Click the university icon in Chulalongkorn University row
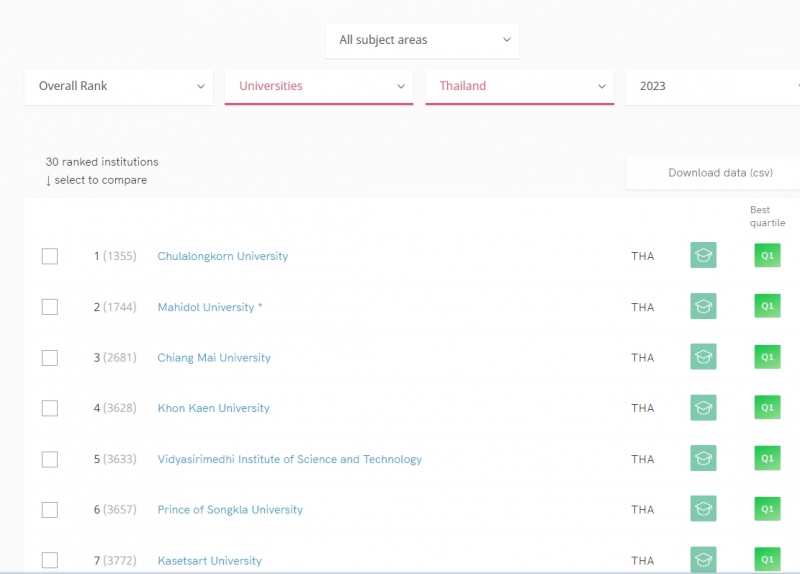 [703, 255]
